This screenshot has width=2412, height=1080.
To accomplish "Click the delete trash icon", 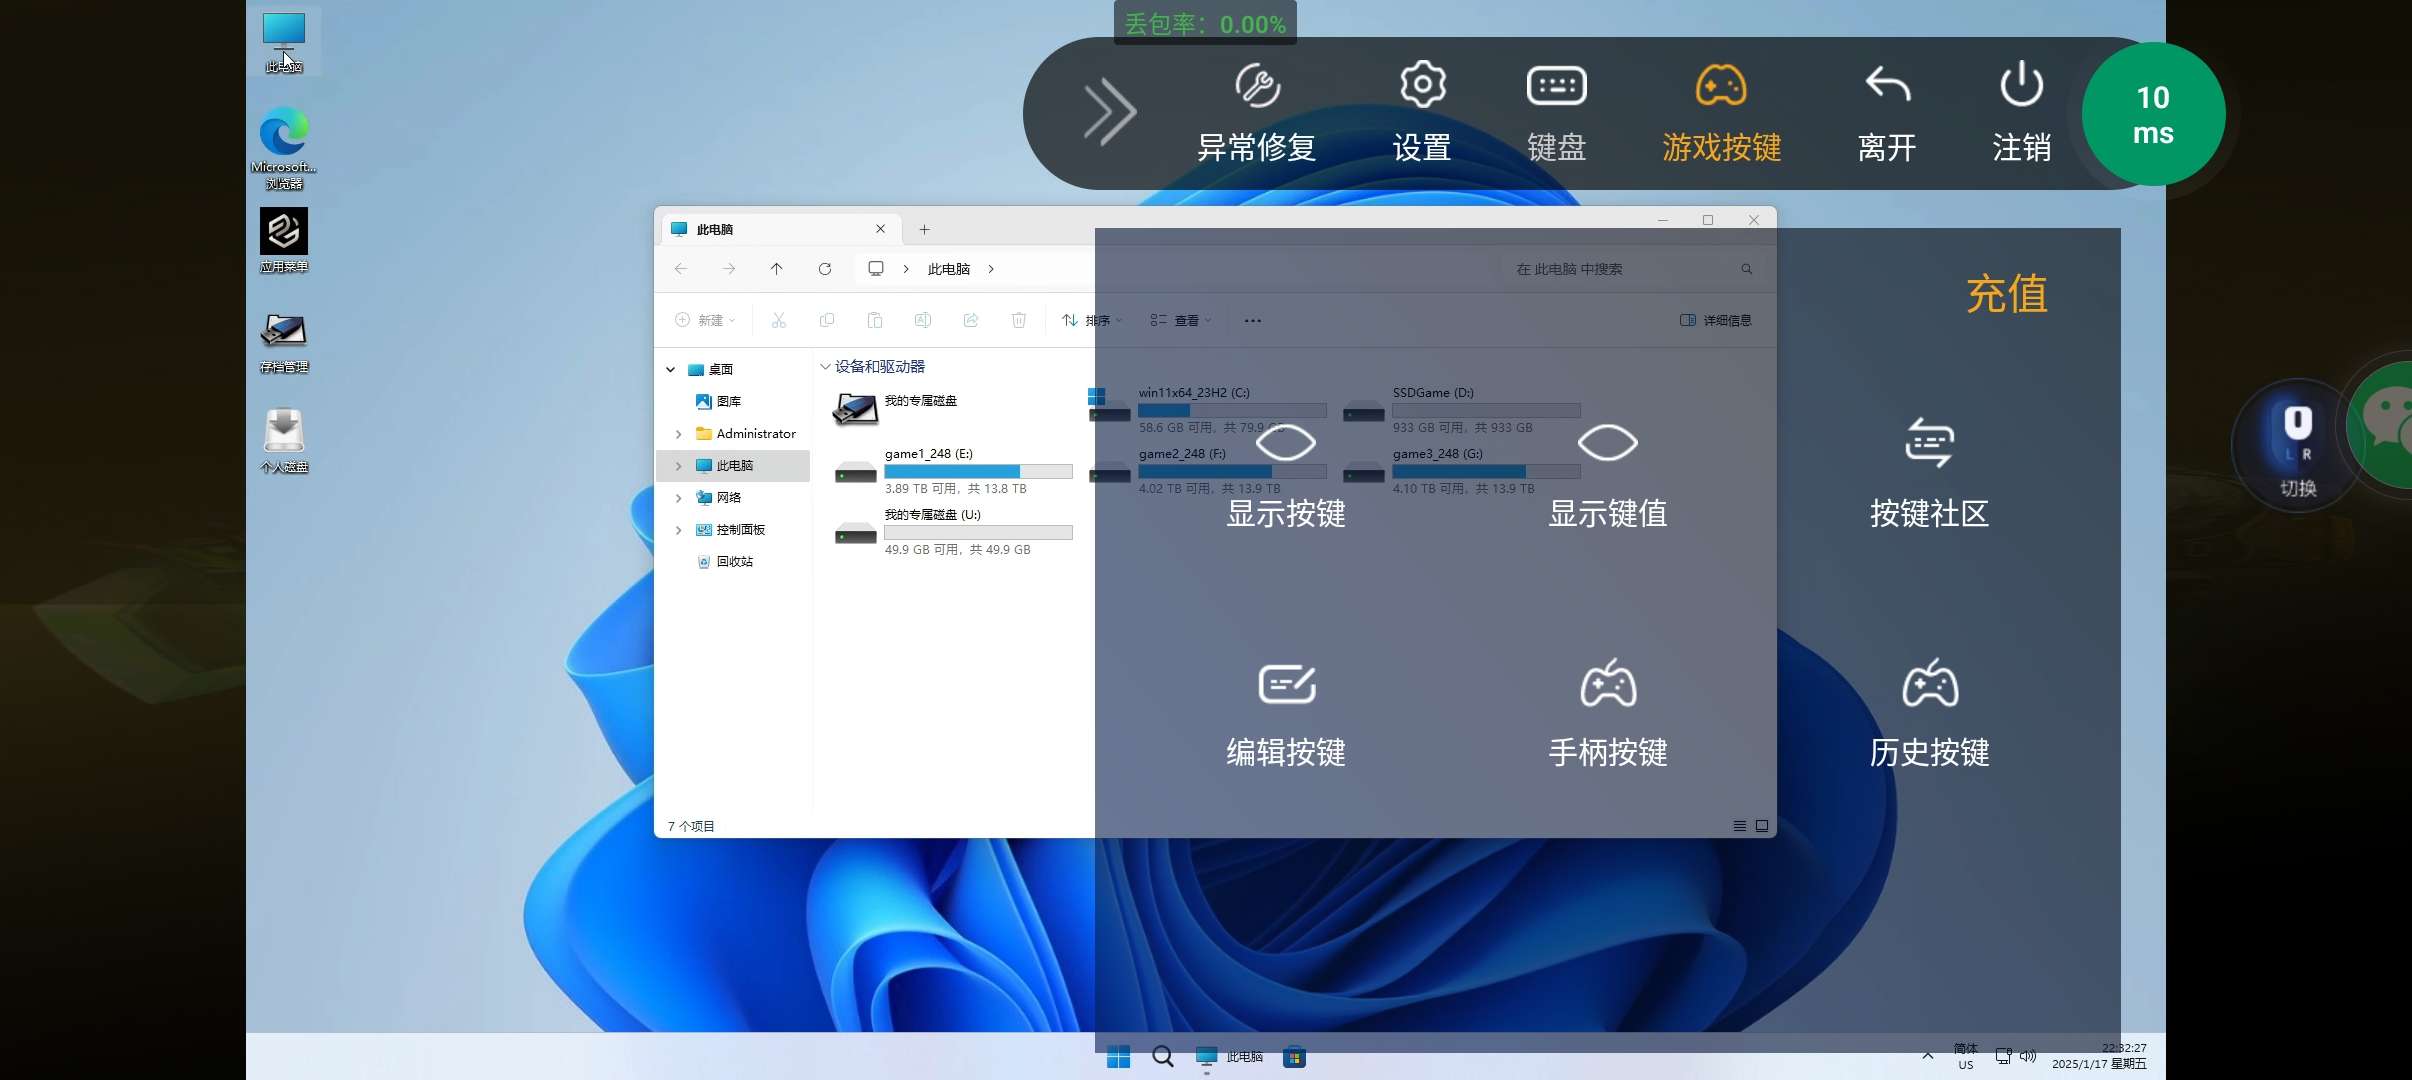I will [1019, 320].
